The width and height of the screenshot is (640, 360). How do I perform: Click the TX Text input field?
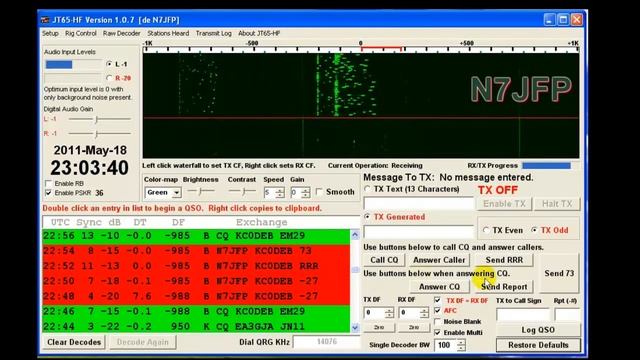pos(418,204)
